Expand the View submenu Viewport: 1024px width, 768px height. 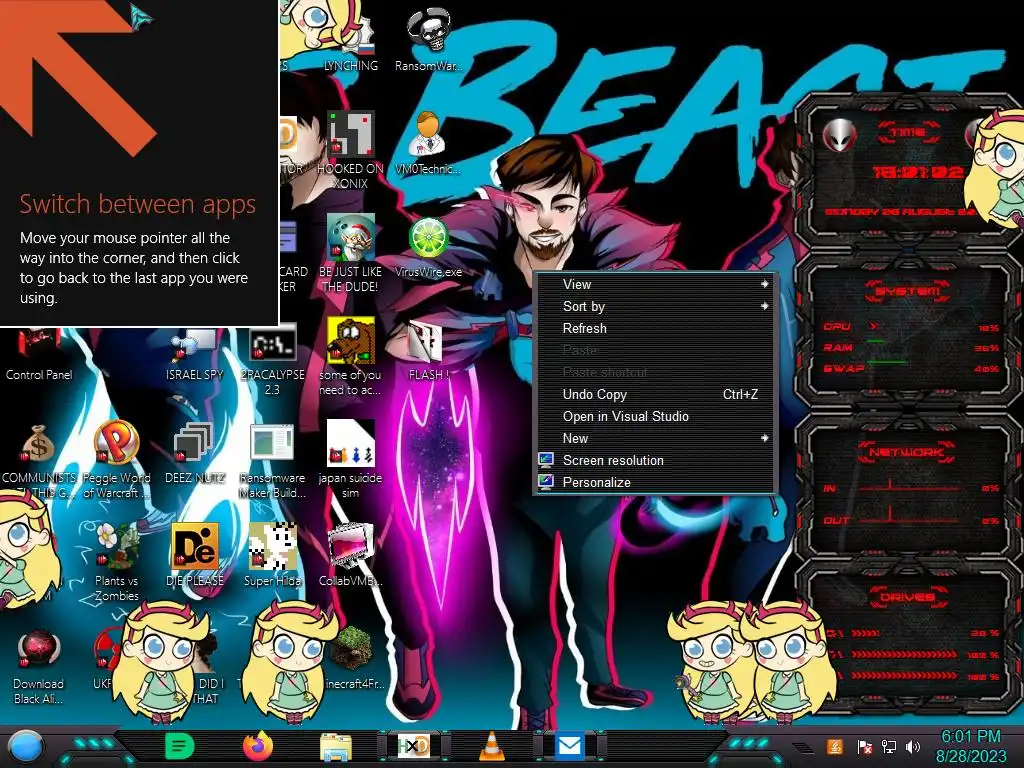[x=655, y=284]
